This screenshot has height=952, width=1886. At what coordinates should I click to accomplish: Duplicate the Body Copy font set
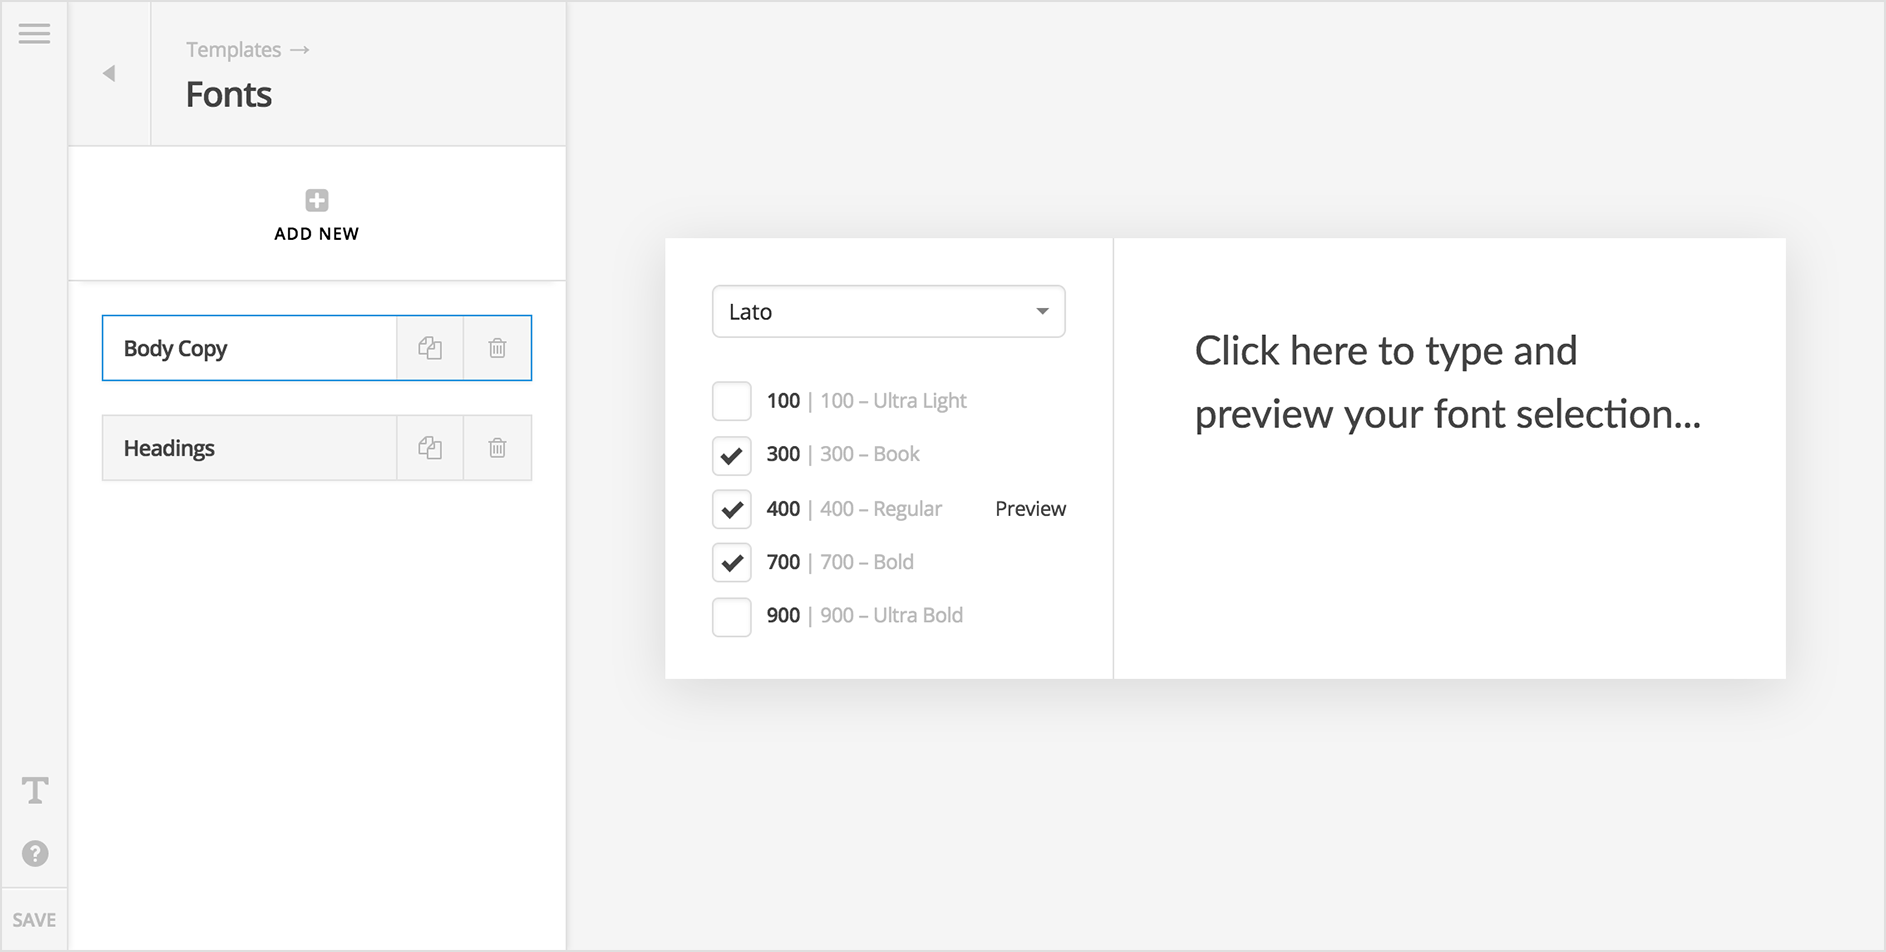click(x=430, y=348)
